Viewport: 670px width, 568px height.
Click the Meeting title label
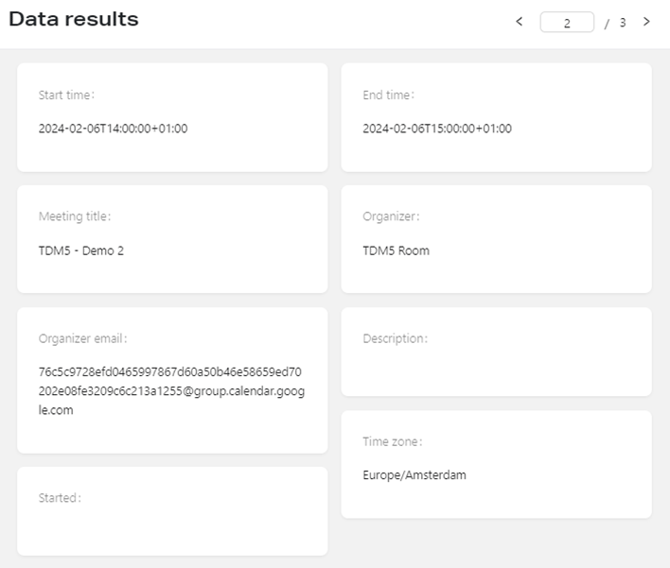tap(75, 216)
